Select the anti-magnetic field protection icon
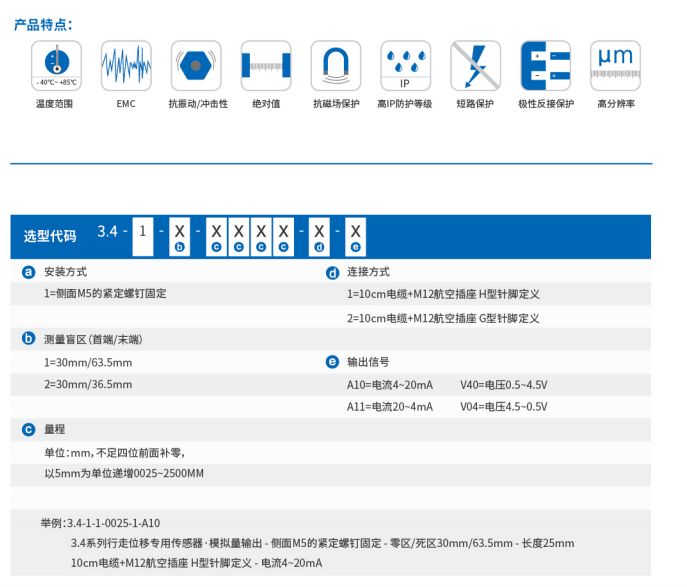This screenshot has height=587, width=687. coord(336,66)
